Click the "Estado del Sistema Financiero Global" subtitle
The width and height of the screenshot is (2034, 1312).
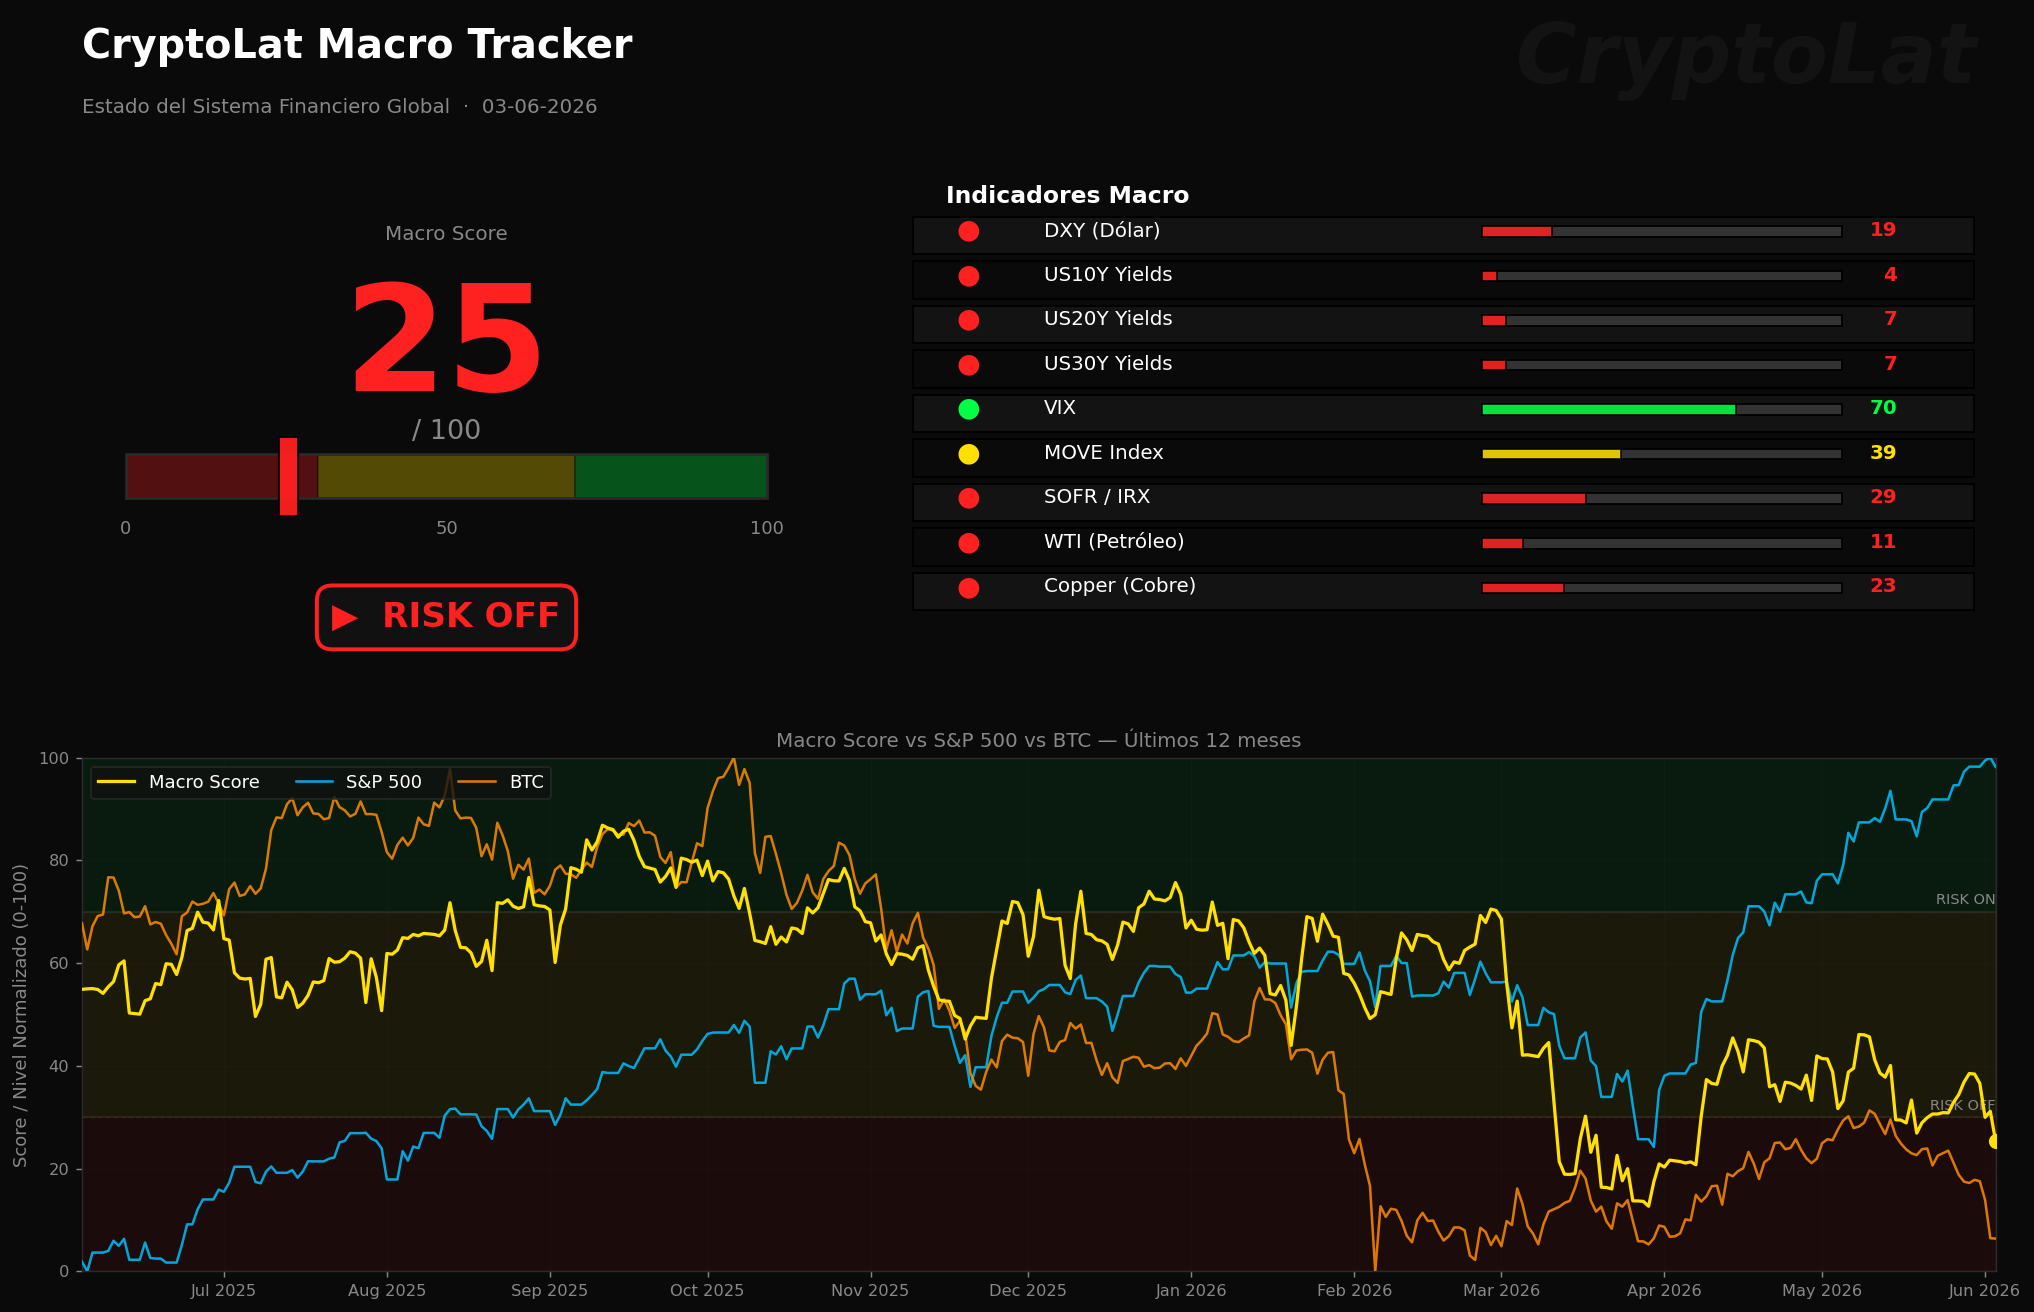(266, 107)
